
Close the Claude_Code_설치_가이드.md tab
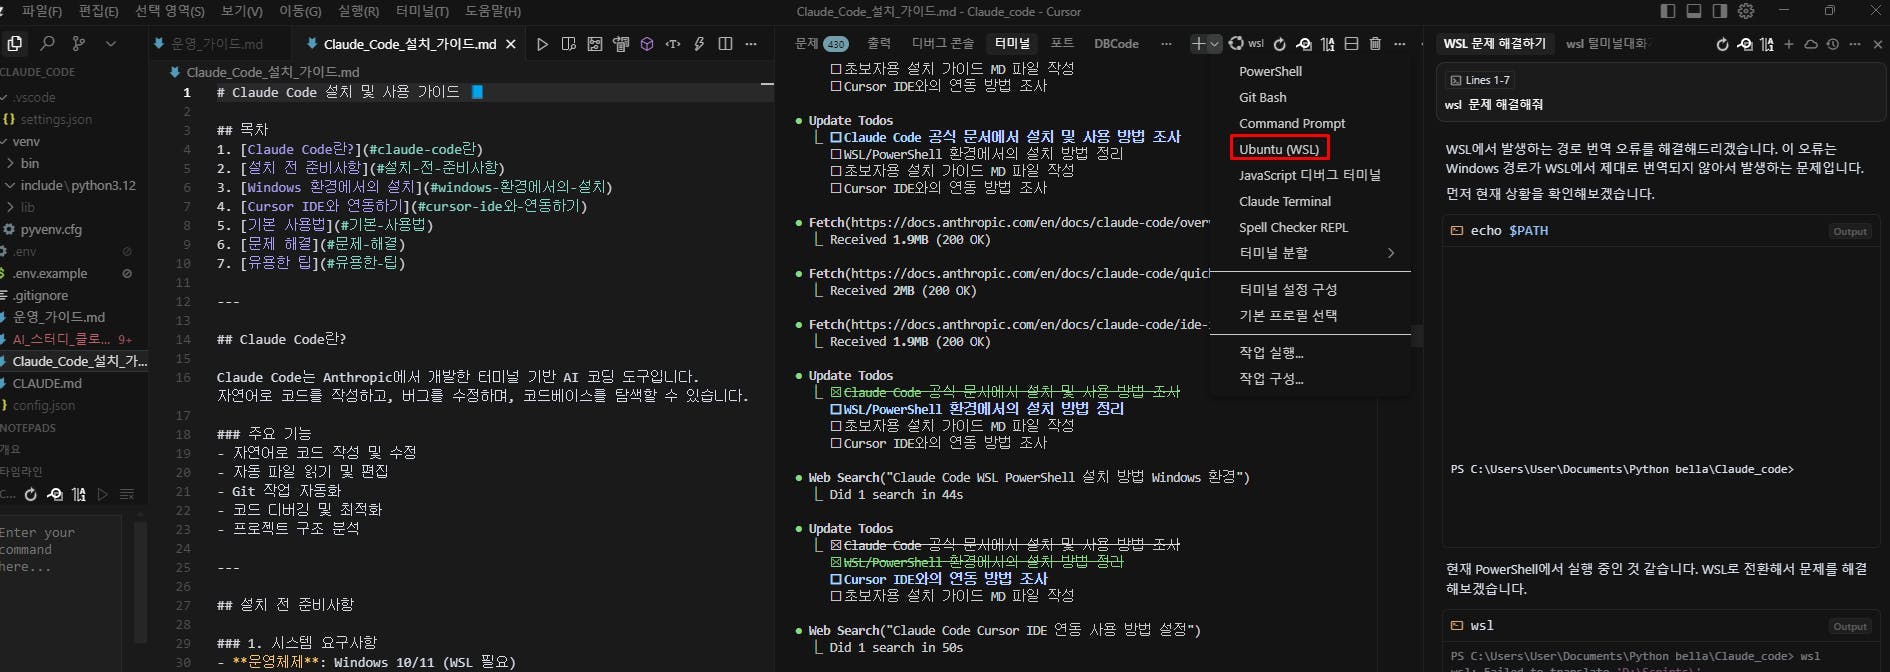click(x=511, y=44)
